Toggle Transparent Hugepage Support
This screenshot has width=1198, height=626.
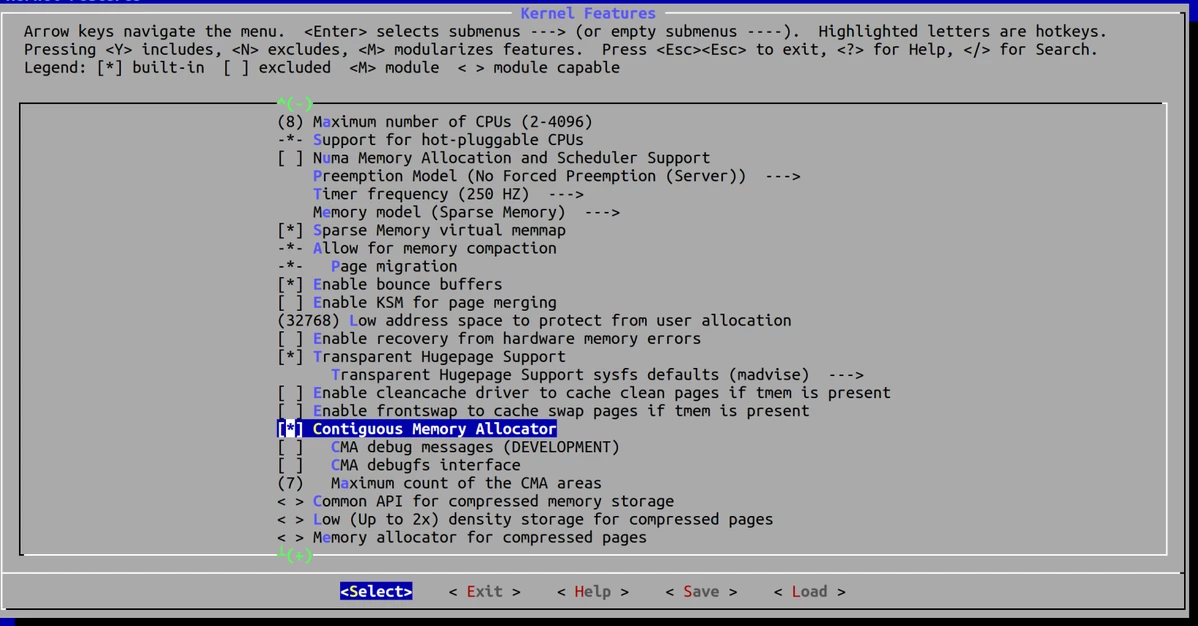pyautogui.click(x=421, y=357)
